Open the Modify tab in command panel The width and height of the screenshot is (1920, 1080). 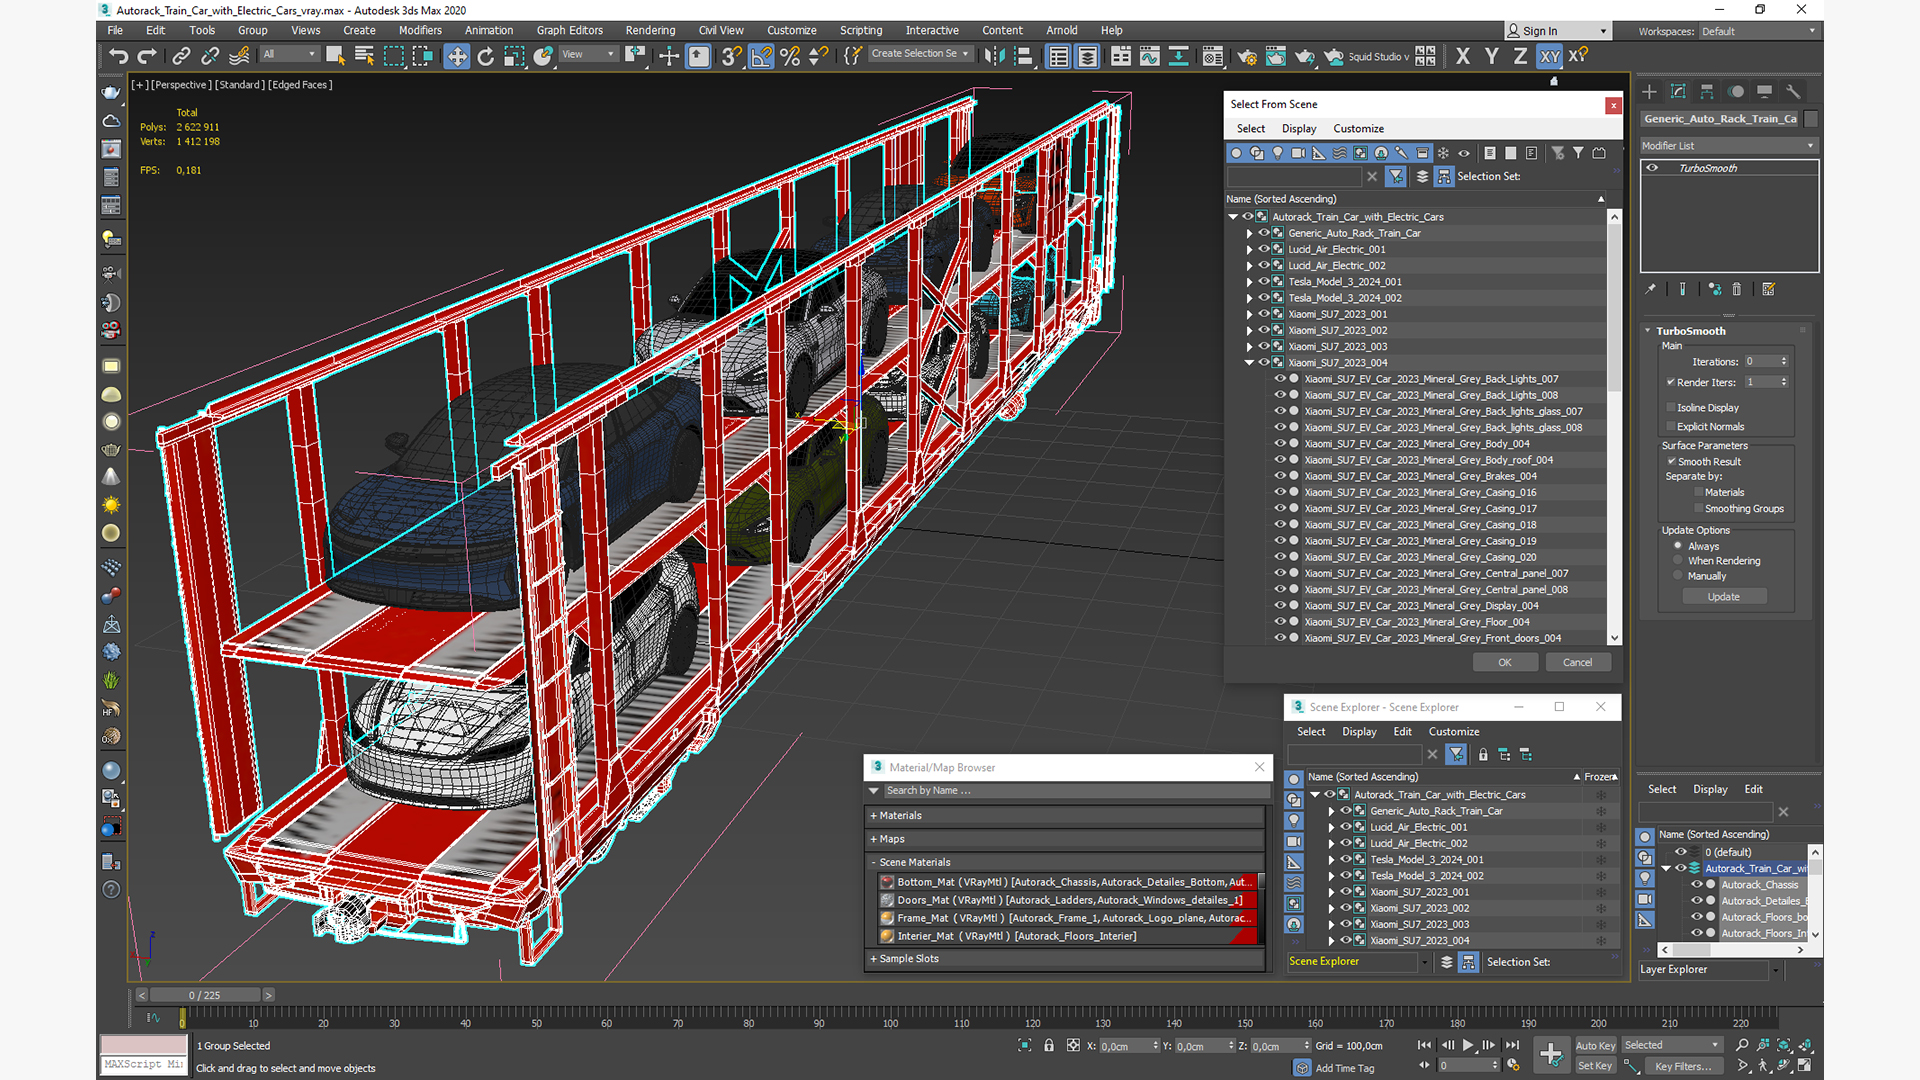tap(1678, 91)
